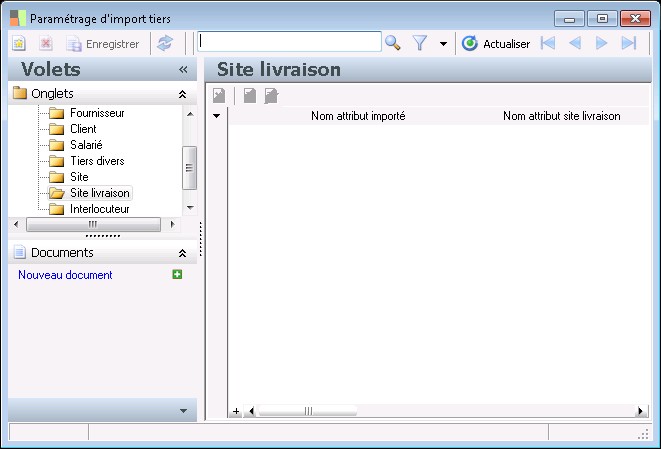Click the tree scroll down arrow

(190, 207)
